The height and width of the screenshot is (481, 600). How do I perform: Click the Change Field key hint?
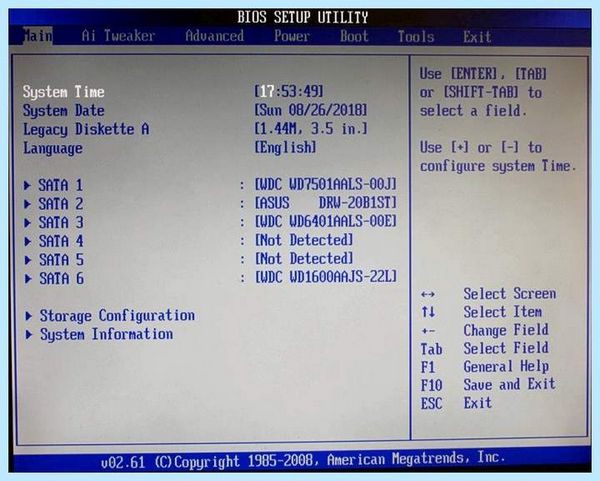tap(506, 330)
